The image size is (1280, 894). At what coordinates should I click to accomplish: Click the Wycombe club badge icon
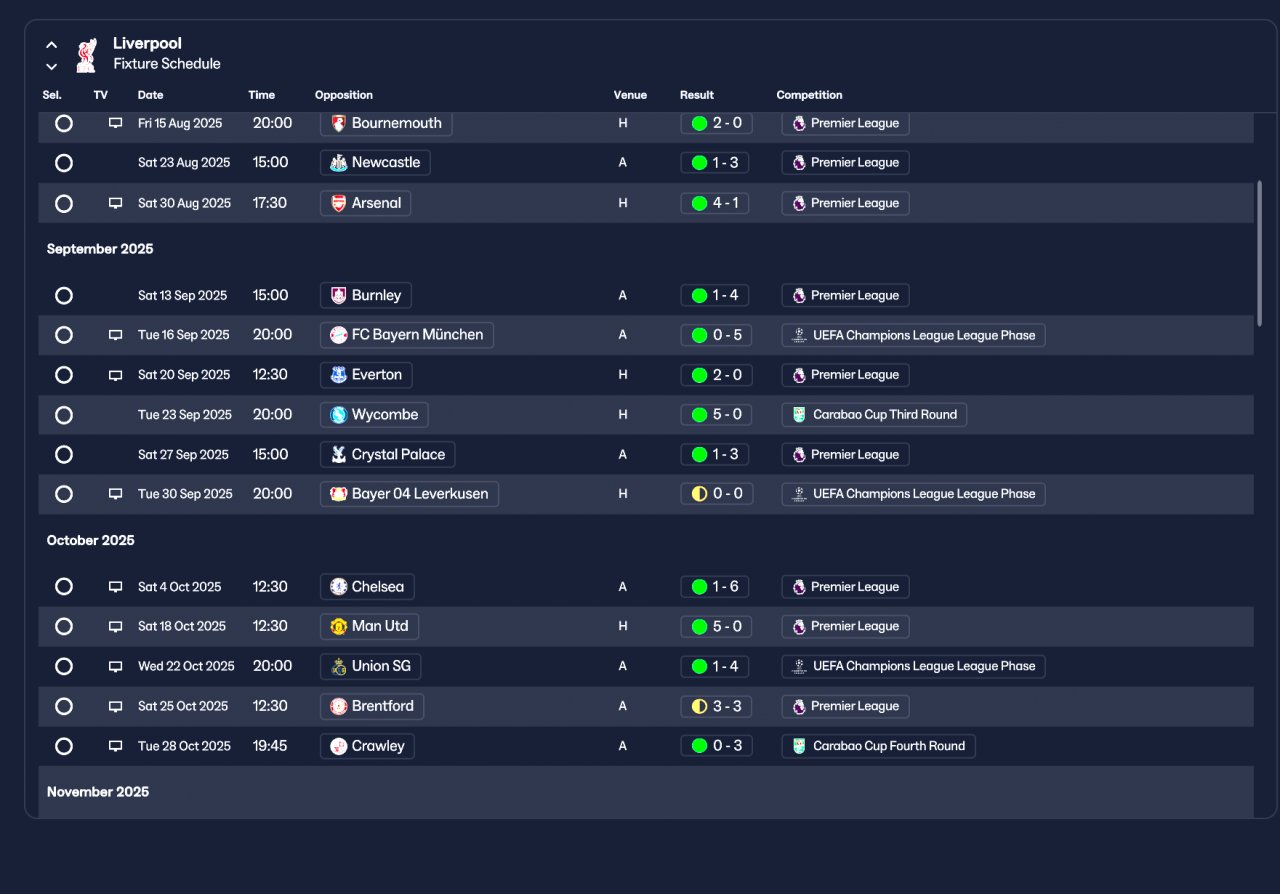(x=339, y=415)
